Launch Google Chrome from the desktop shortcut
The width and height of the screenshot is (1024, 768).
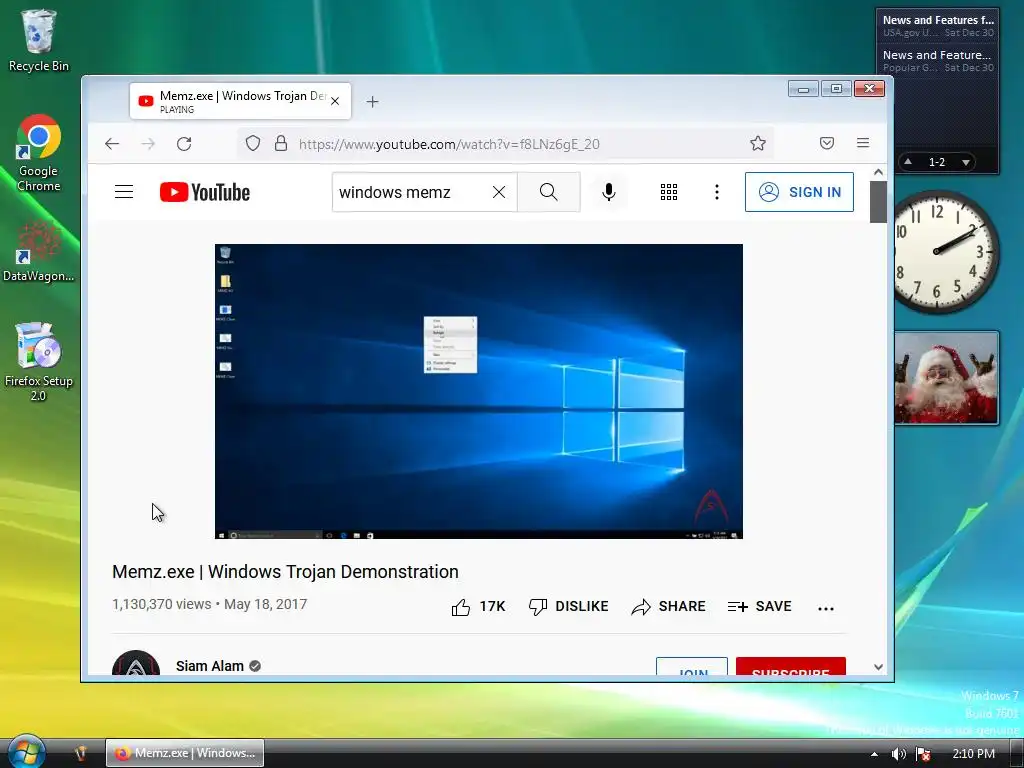click(39, 153)
